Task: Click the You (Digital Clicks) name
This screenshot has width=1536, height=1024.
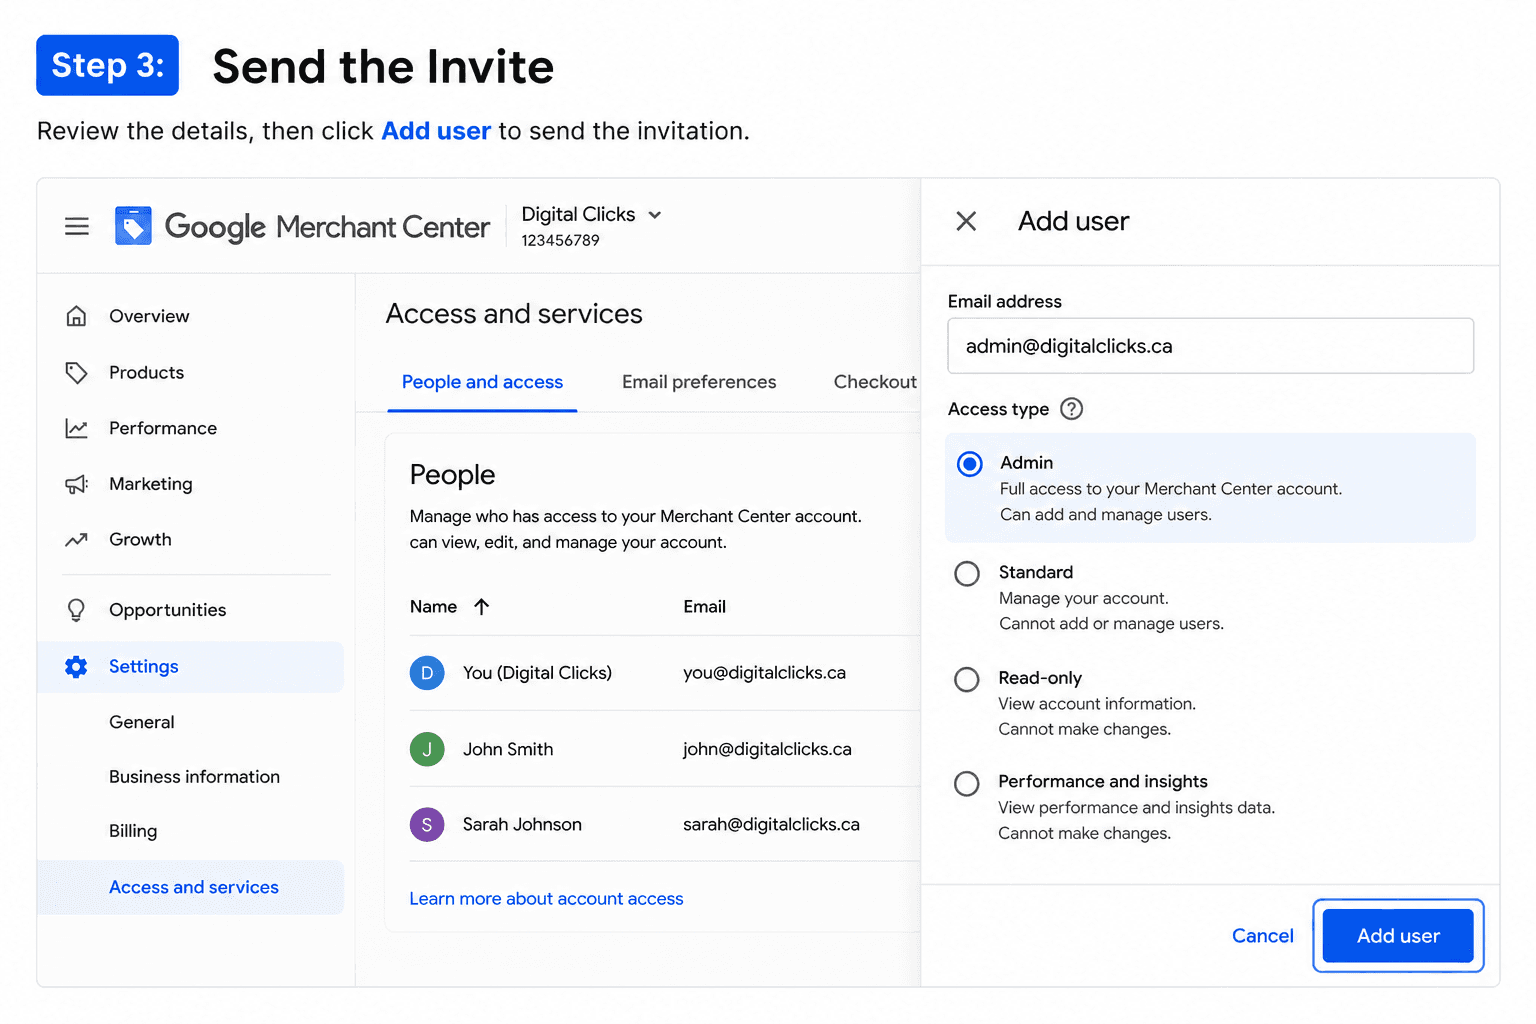Action: [x=537, y=673]
